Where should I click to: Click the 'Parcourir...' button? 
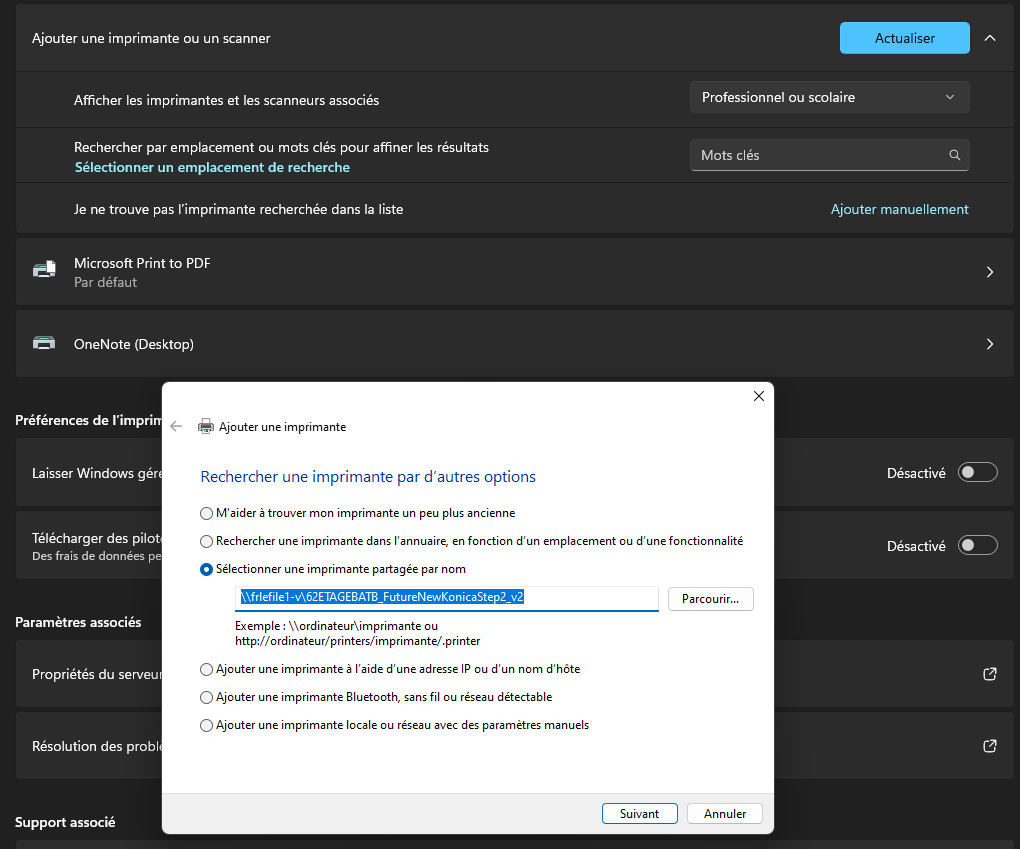point(710,598)
